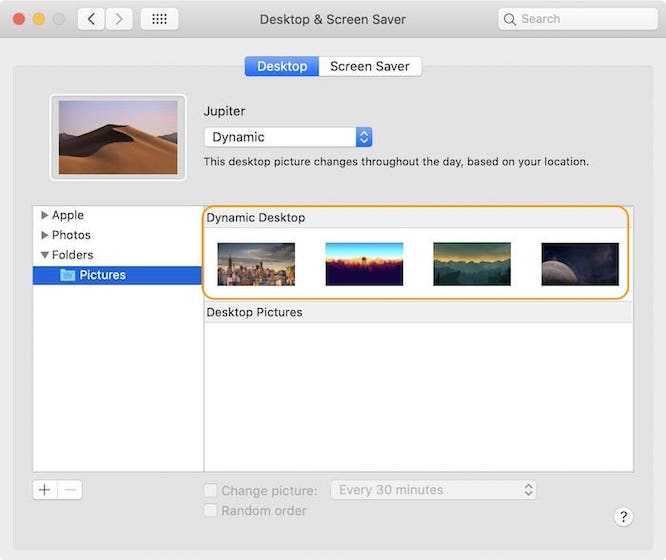This screenshot has height=560, width=666.
Task: Choose the sunset silhouette dynamic wallpaper
Action: click(x=364, y=264)
